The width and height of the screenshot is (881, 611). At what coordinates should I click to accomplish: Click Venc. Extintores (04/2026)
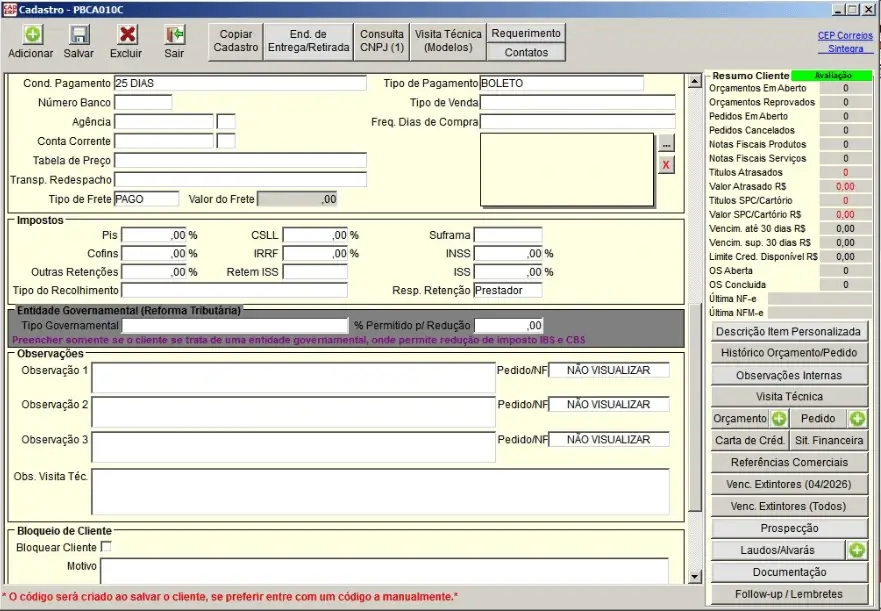click(x=789, y=485)
